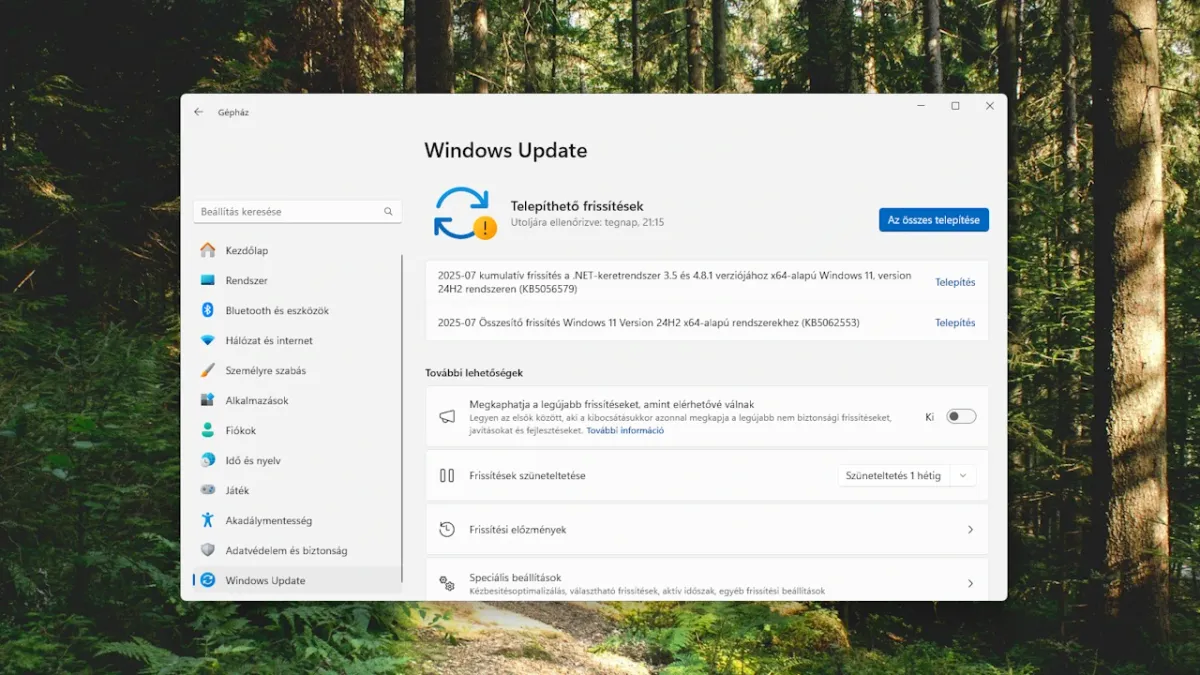Viewport: 1200px width, 675px height.
Task: Open the További információ link
Action: 625,430
